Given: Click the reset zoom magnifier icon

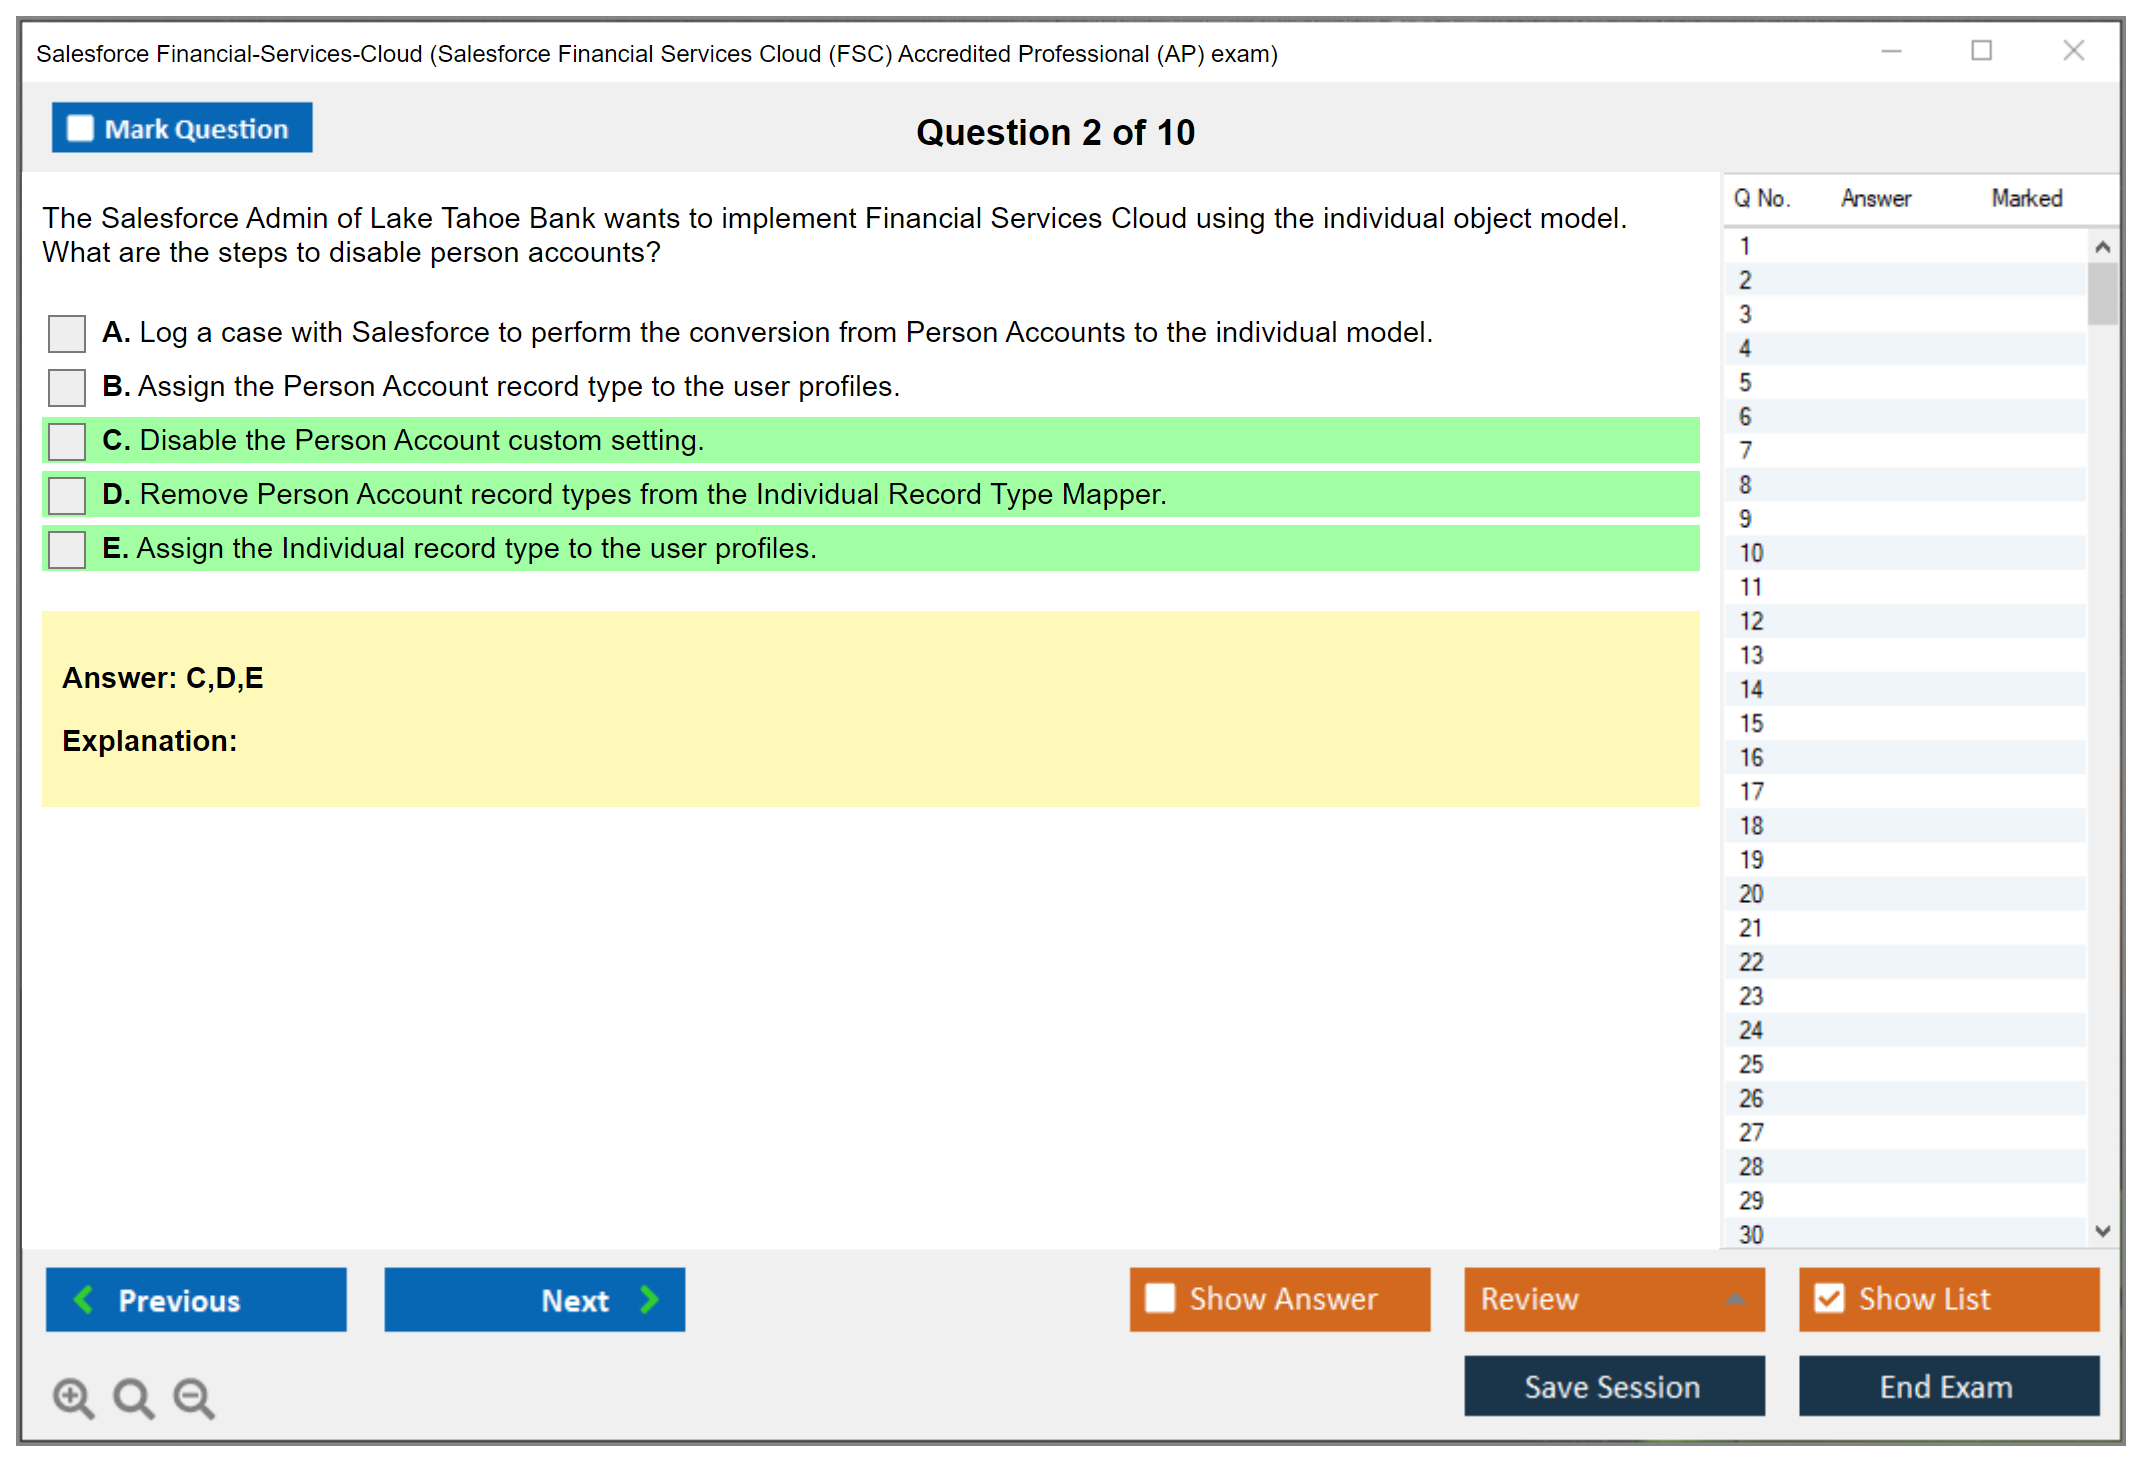Looking at the screenshot, I should tap(133, 1397).
